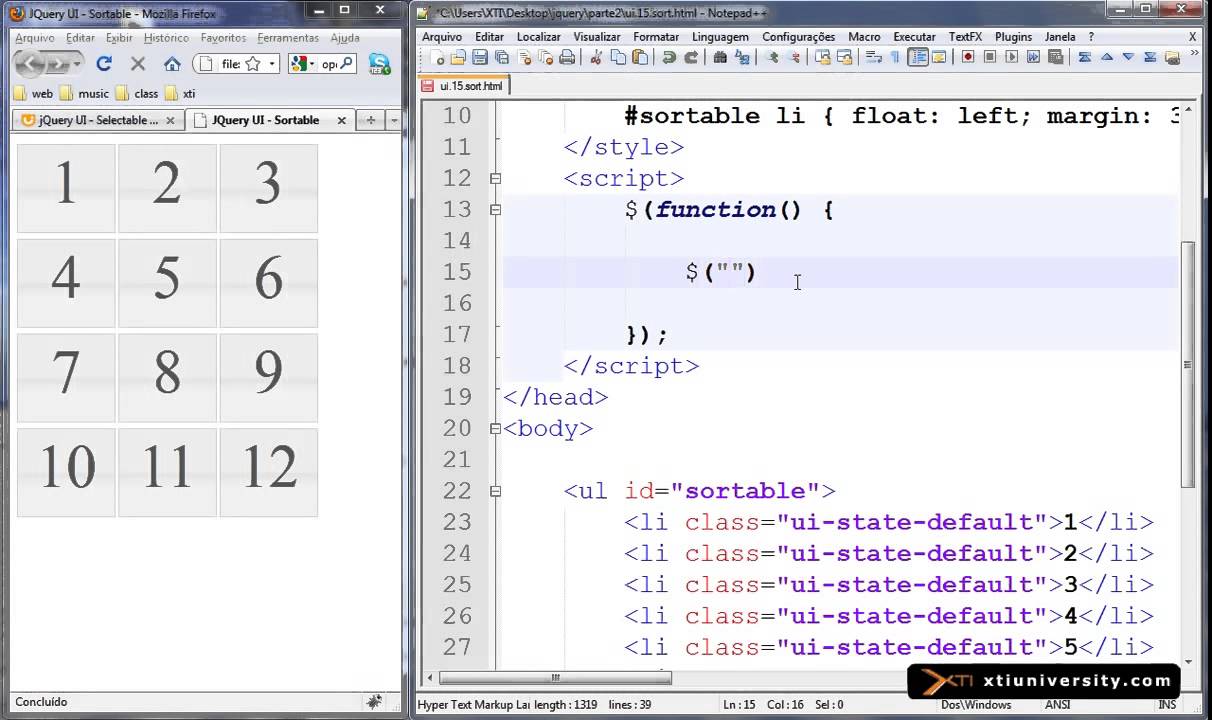The image size is (1212, 720).
Task: Toggle Show all characters pilcrow icon
Action: coord(896,57)
